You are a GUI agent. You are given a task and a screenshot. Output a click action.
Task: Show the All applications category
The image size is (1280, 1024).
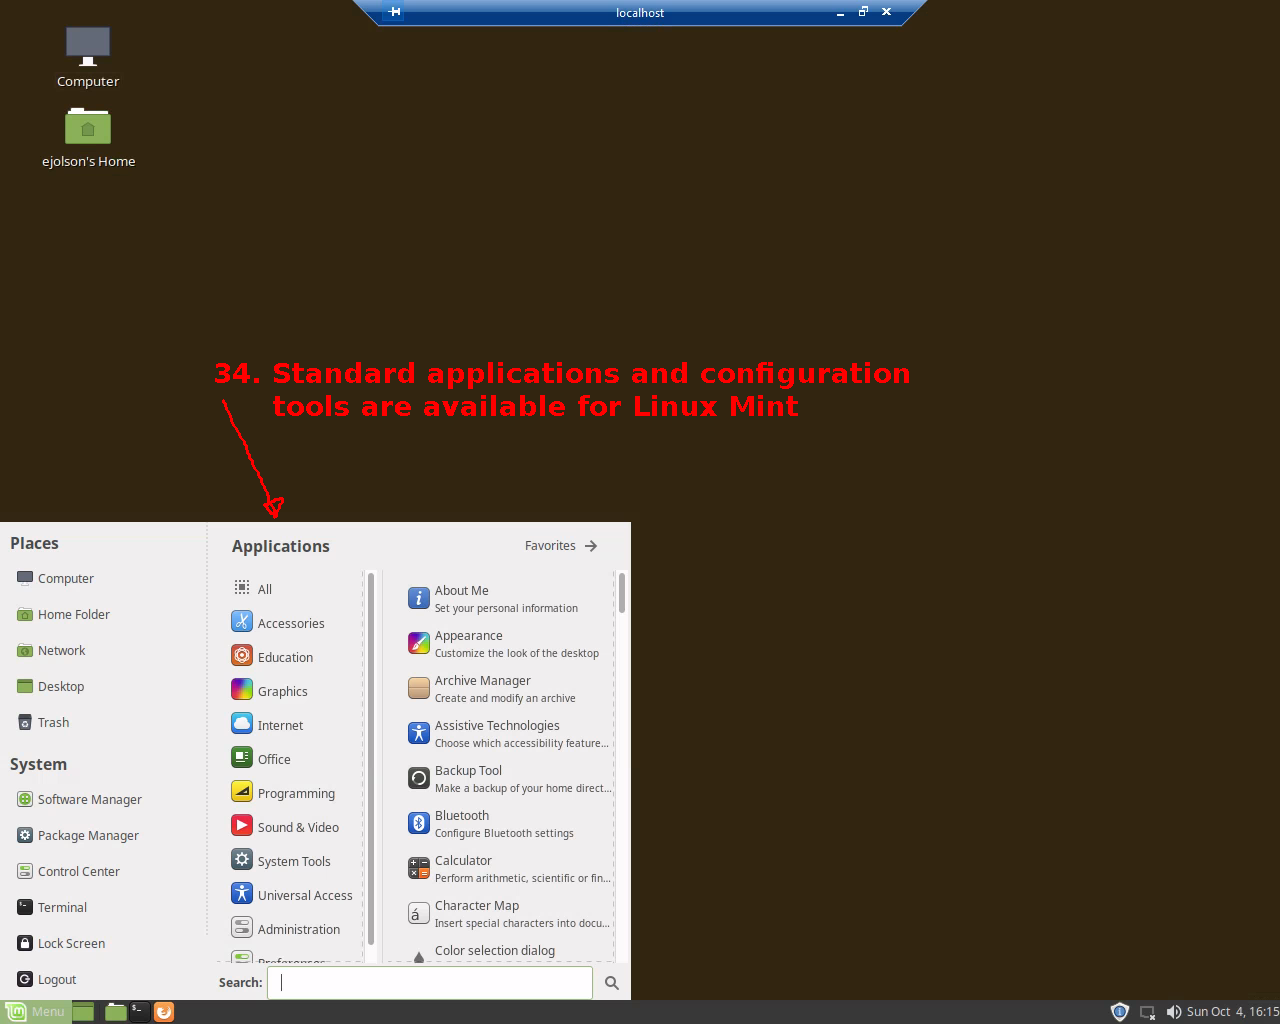coord(252,588)
